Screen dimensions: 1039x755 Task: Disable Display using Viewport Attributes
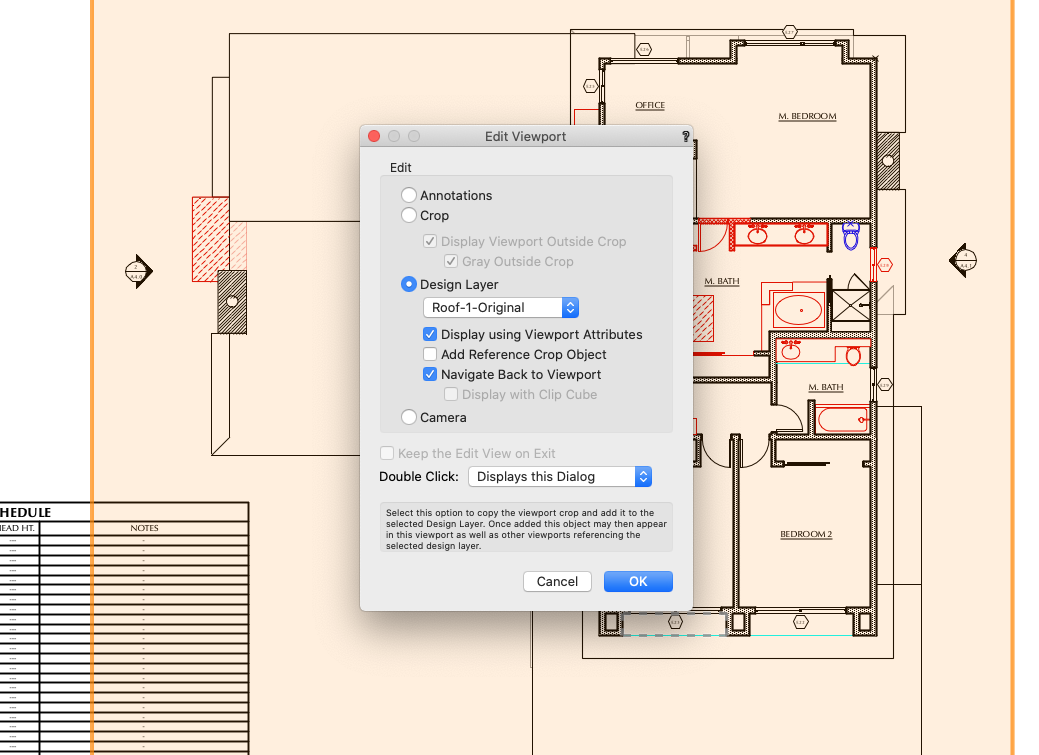pyautogui.click(x=430, y=334)
